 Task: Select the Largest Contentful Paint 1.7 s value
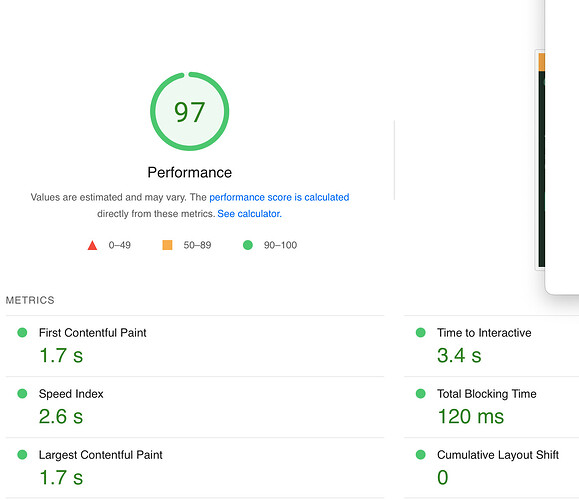[61, 477]
